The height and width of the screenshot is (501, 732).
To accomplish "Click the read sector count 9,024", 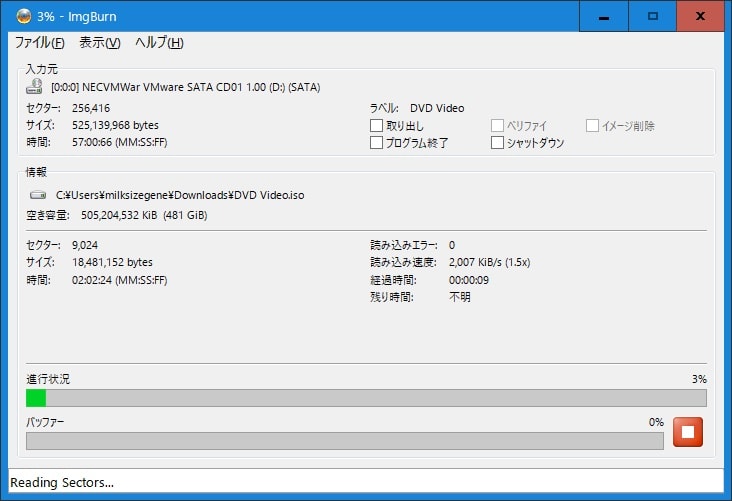I will tap(85, 245).
